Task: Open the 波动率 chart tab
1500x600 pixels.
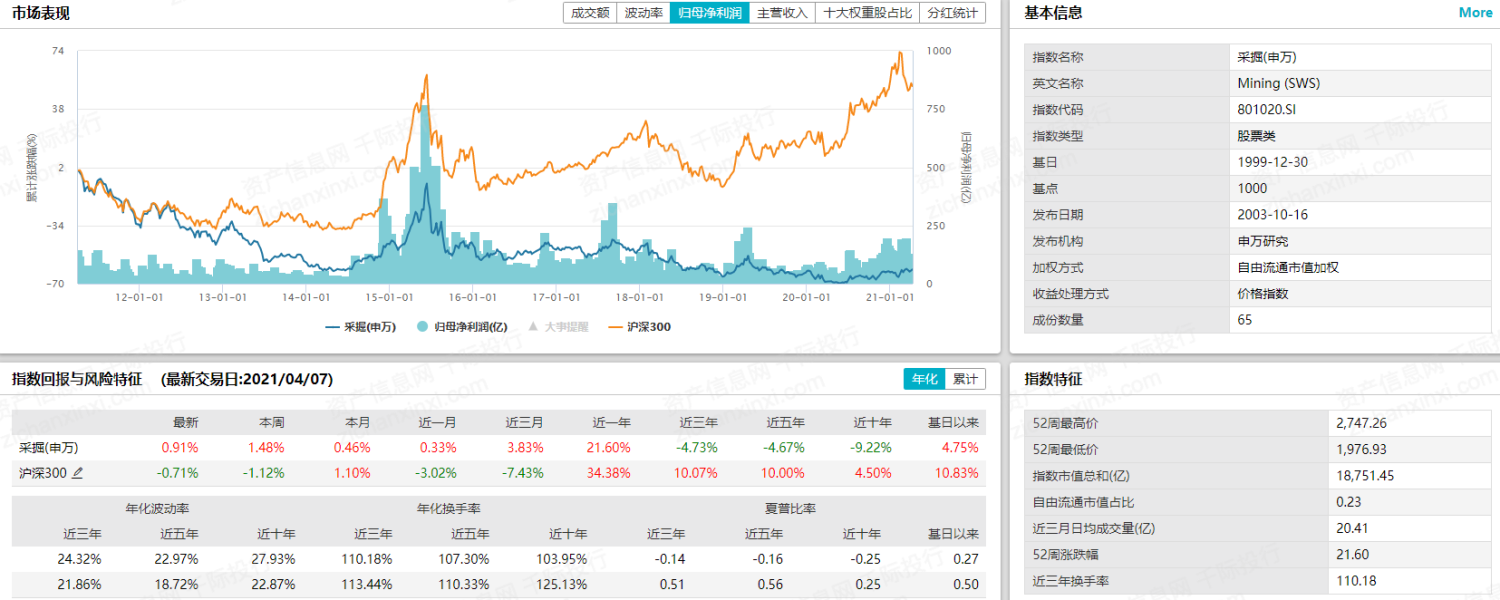Action: click(643, 13)
